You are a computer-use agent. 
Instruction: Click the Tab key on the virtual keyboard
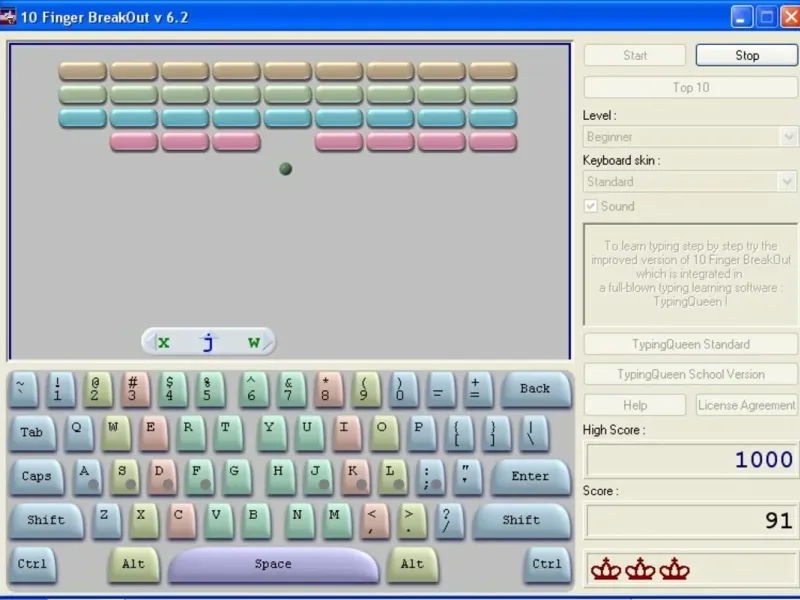pos(33,434)
